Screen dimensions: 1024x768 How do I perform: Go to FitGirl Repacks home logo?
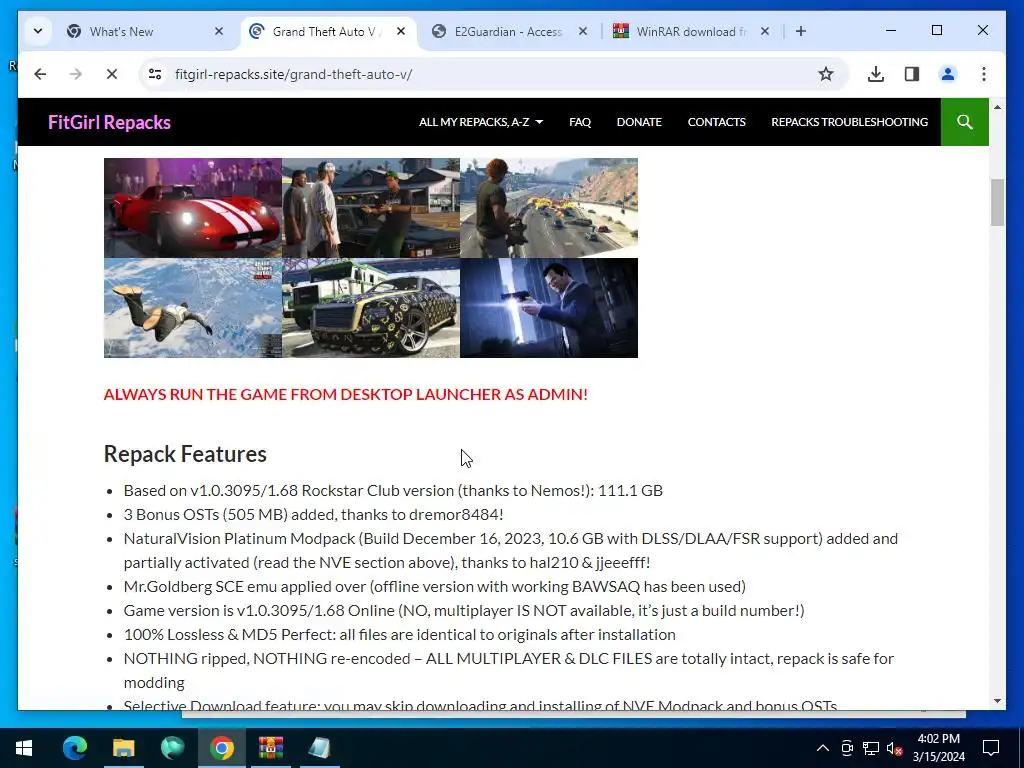pyautogui.click(x=109, y=122)
